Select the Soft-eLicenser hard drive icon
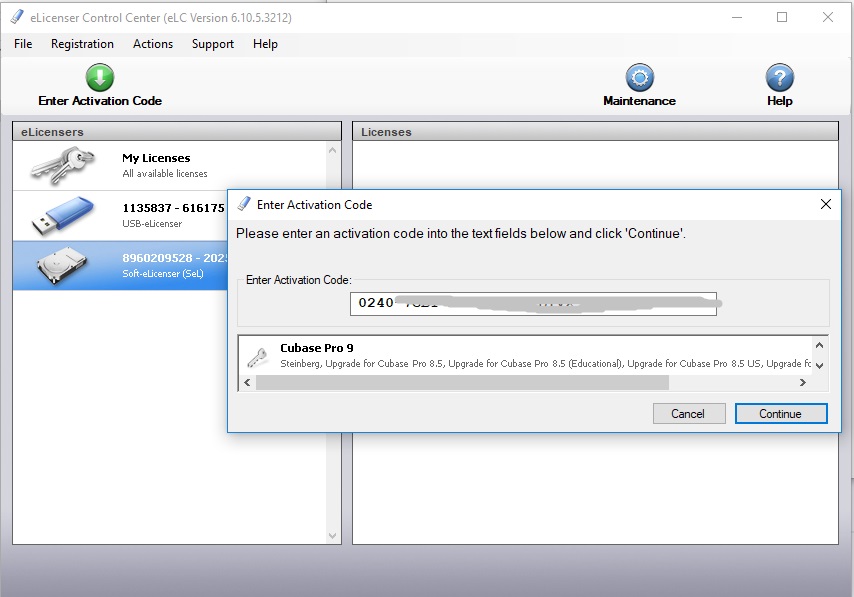The image size is (854, 597). (62, 265)
